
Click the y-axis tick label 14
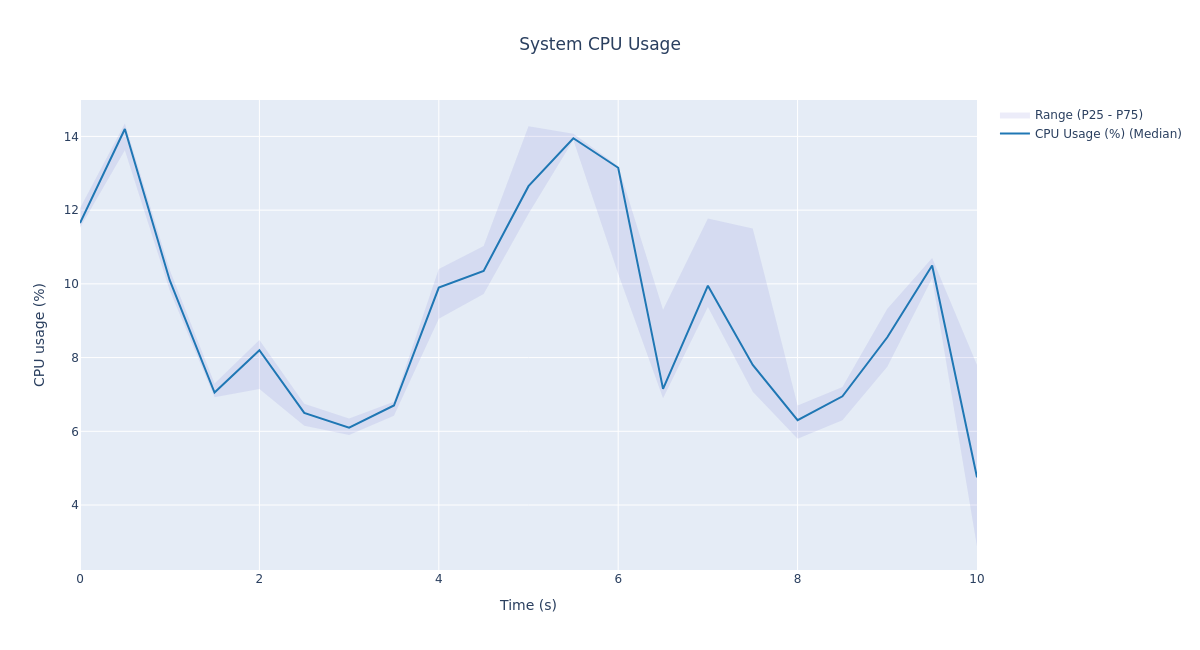(71, 137)
